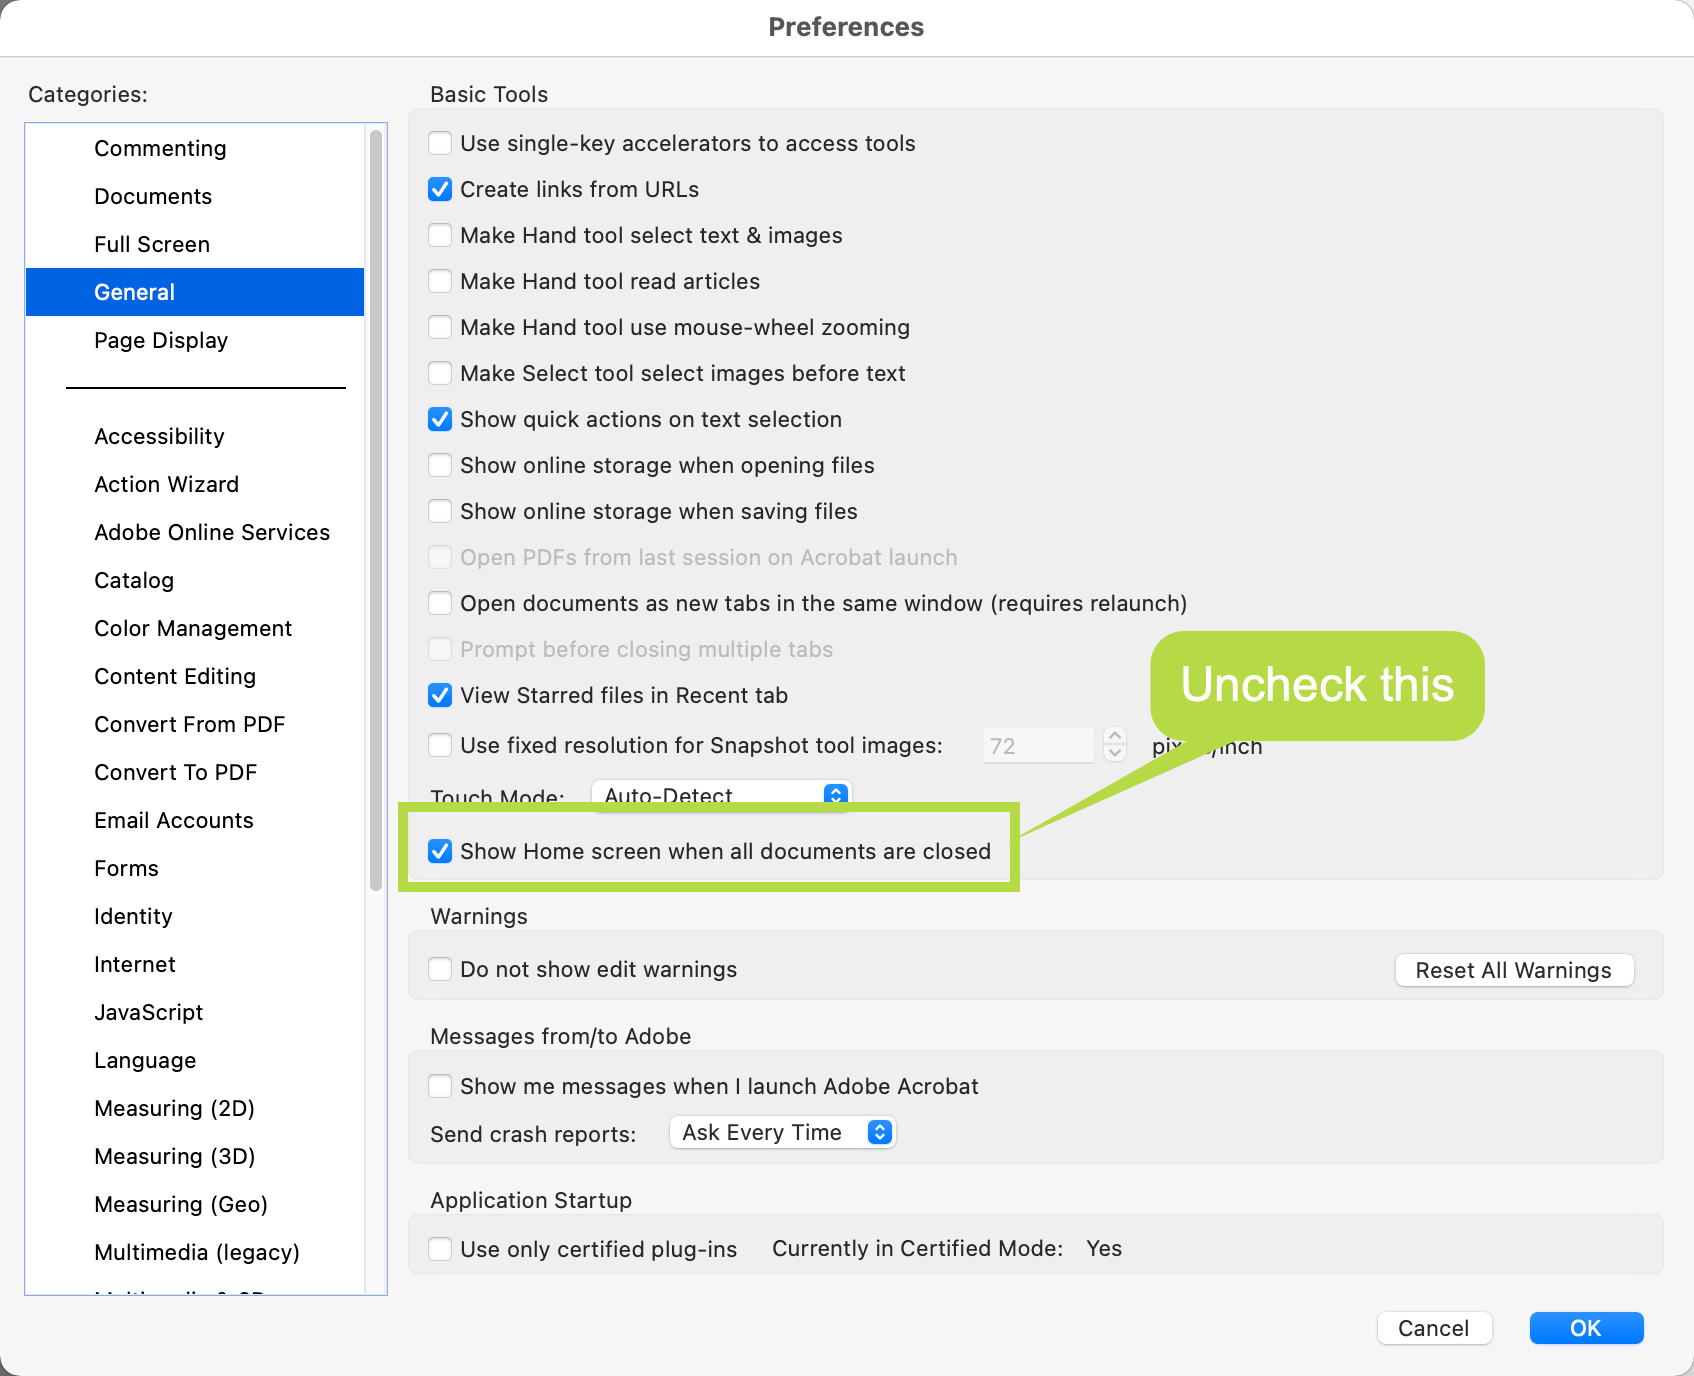
Task: Open the Color Management preferences category
Action: [x=193, y=628]
